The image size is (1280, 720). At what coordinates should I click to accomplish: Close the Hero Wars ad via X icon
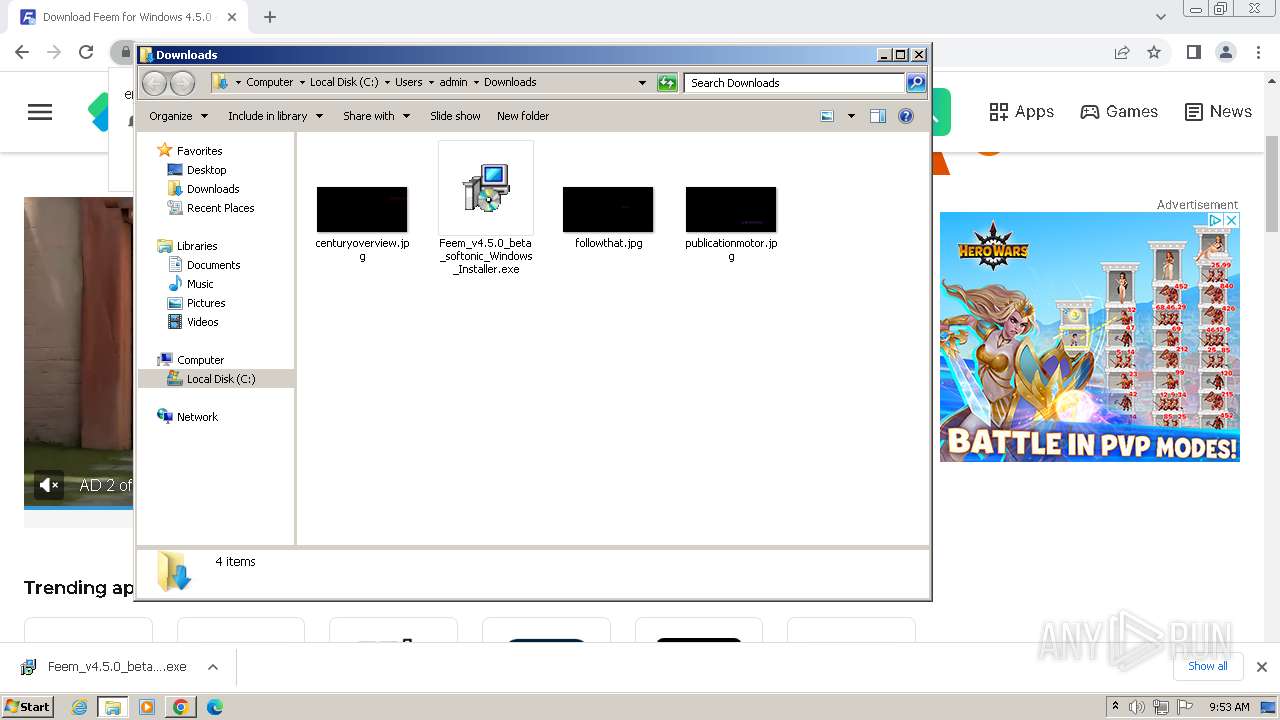pyautogui.click(x=1232, y=220)
